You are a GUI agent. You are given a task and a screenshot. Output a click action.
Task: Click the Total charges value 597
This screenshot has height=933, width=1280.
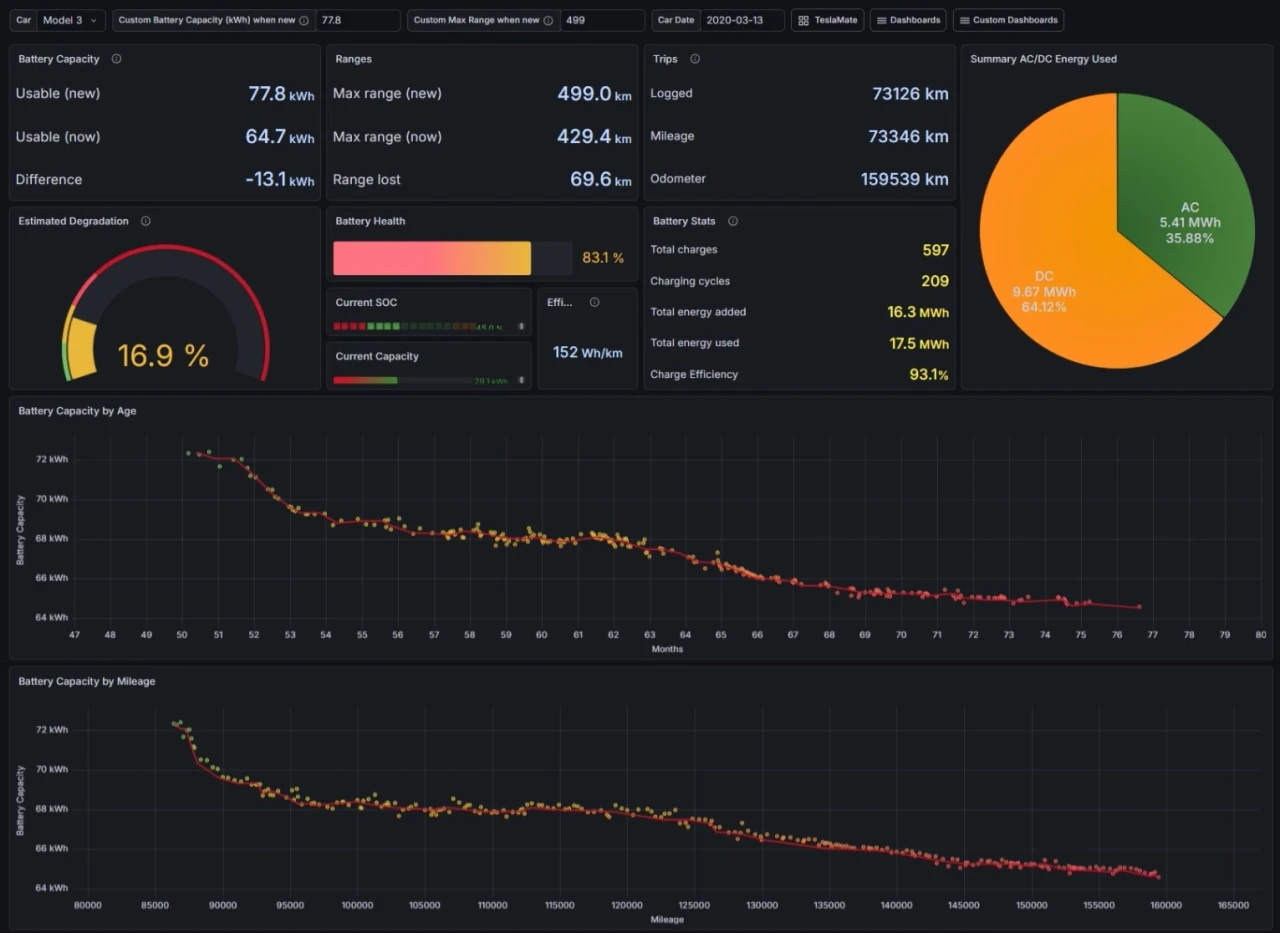coord(935,250)
